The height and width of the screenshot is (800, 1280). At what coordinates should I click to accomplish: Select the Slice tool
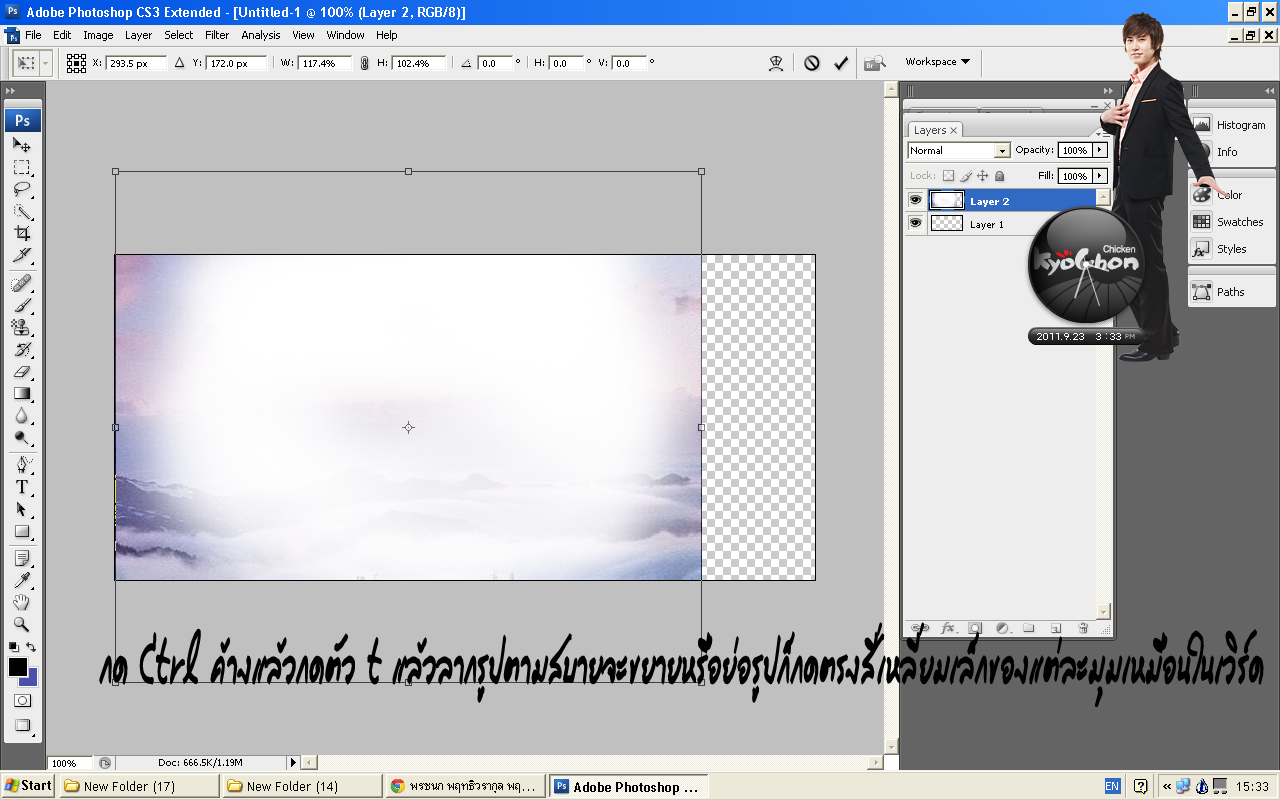coord(22,256)
